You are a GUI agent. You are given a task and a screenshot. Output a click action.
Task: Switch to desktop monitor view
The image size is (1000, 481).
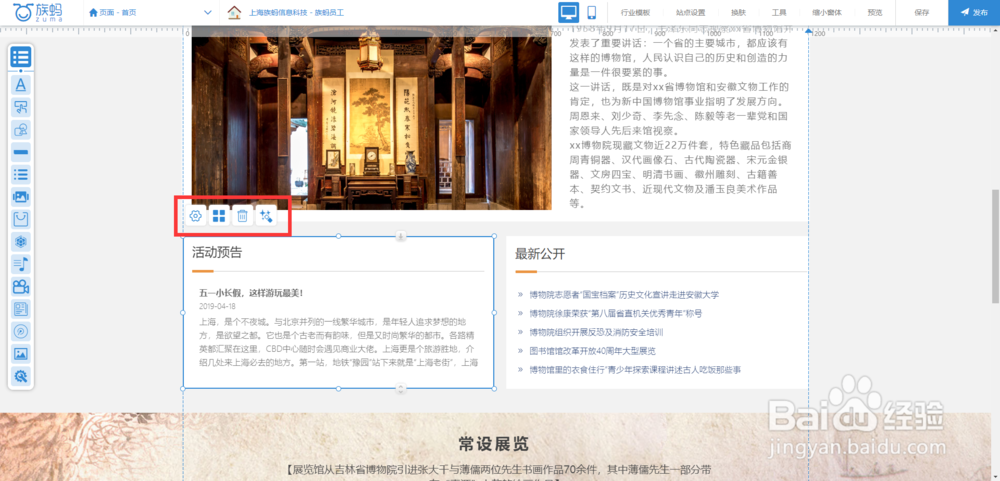568,12
